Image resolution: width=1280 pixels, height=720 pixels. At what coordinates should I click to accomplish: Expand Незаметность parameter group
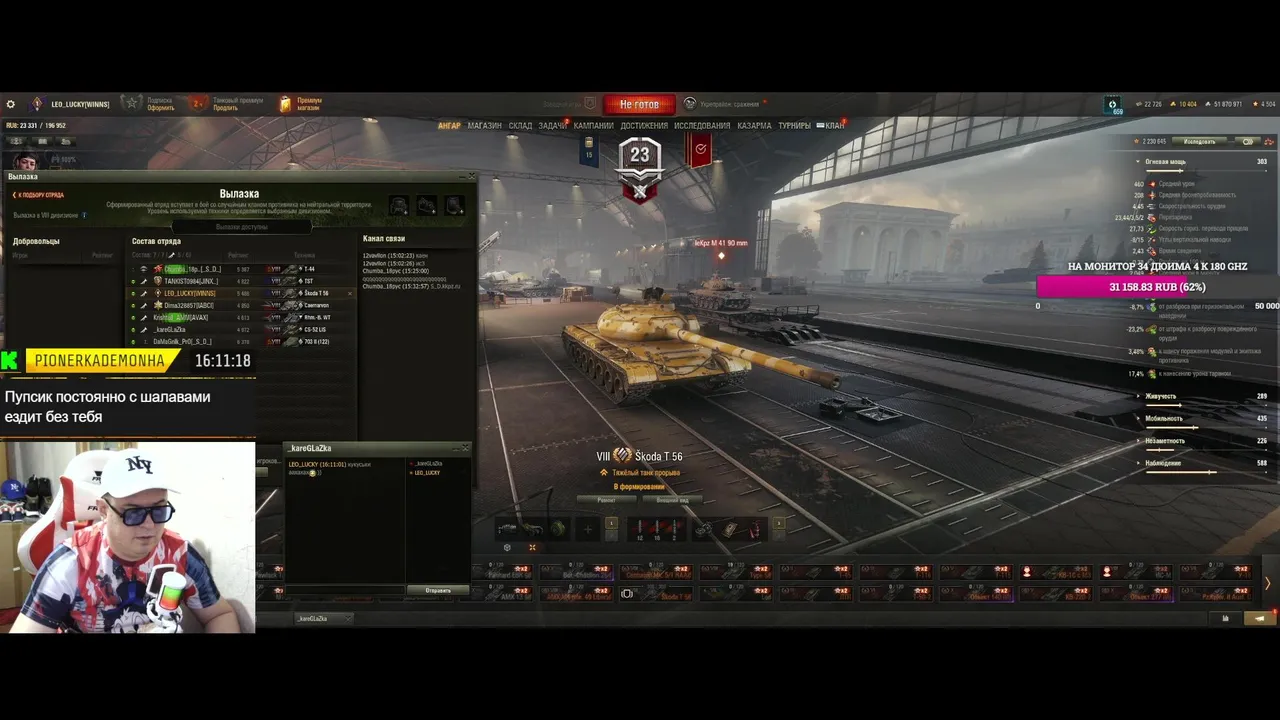(1138, 440)
